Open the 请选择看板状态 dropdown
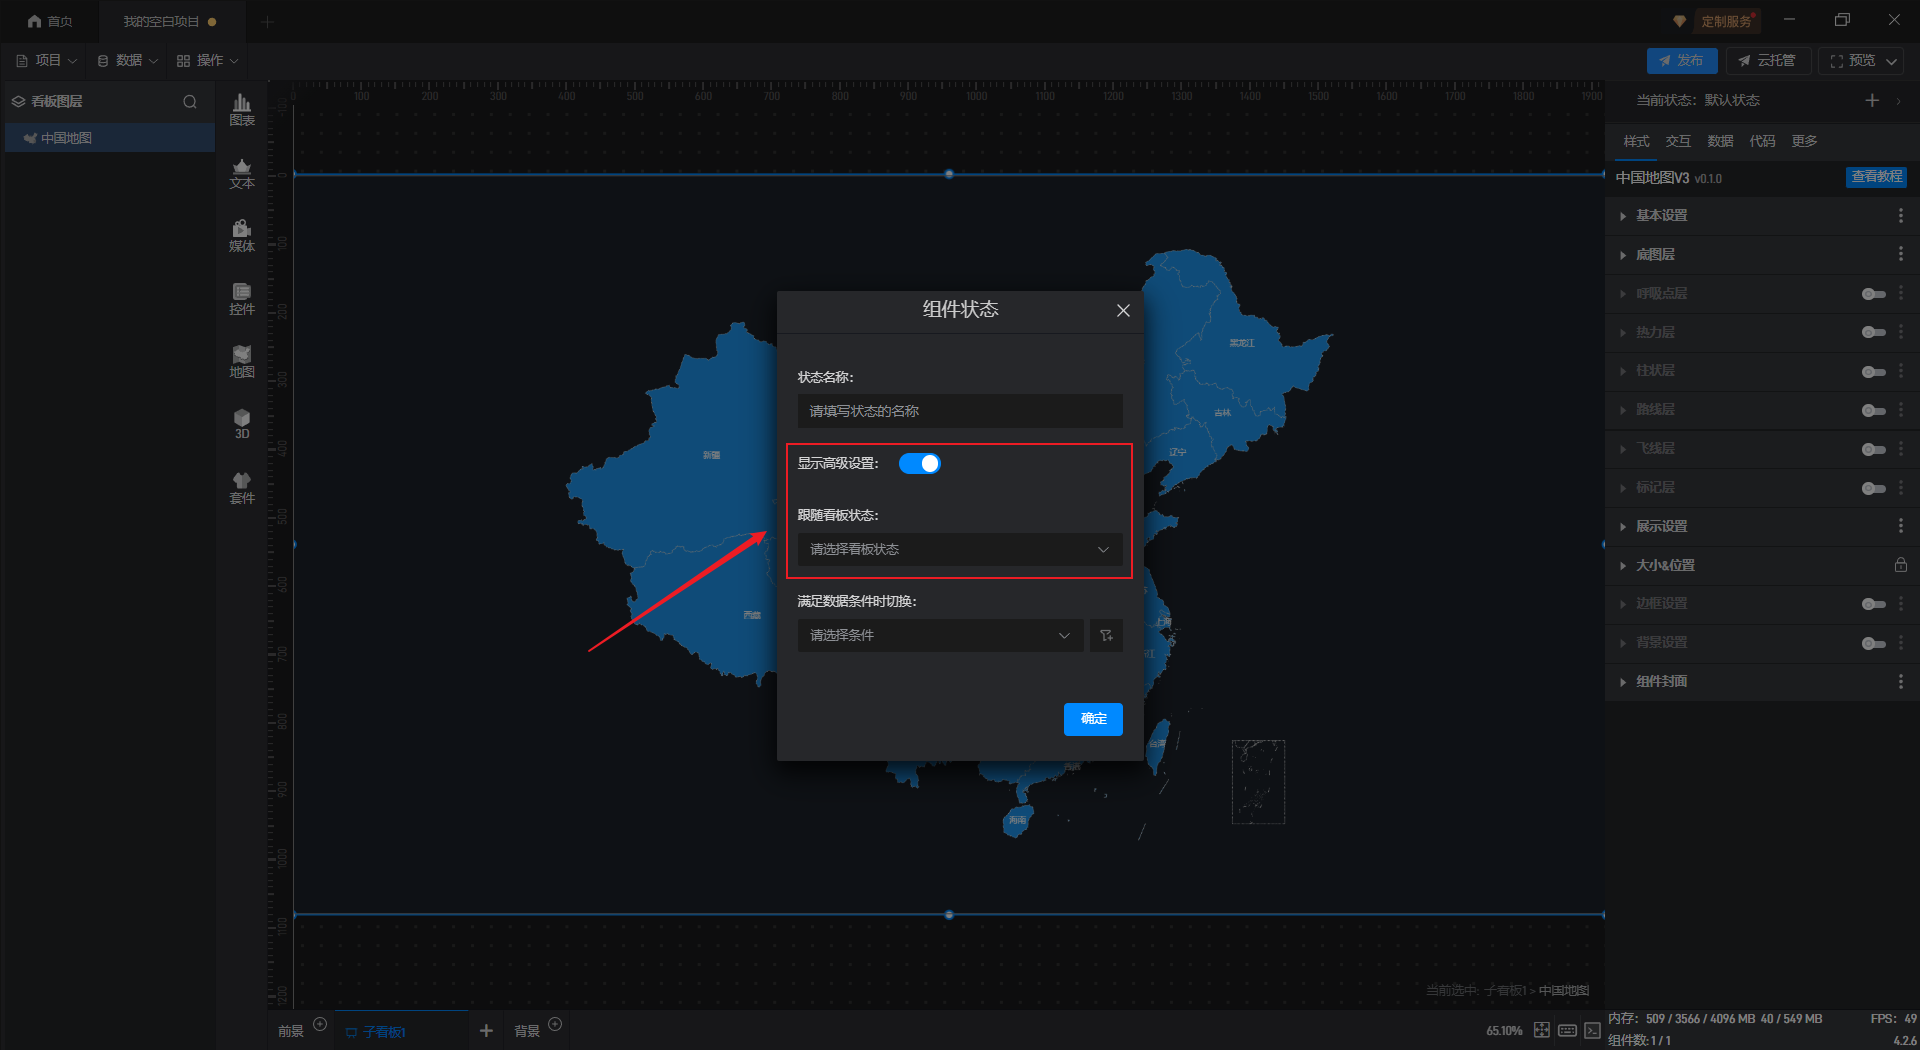 (960, 549)
